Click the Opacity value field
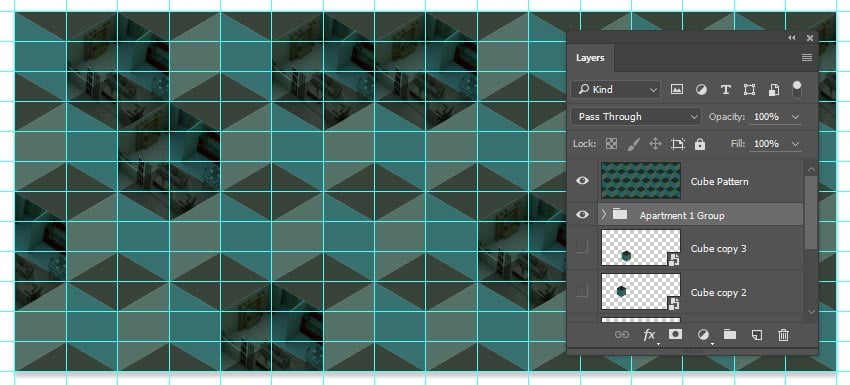 (x=767, y=117)
